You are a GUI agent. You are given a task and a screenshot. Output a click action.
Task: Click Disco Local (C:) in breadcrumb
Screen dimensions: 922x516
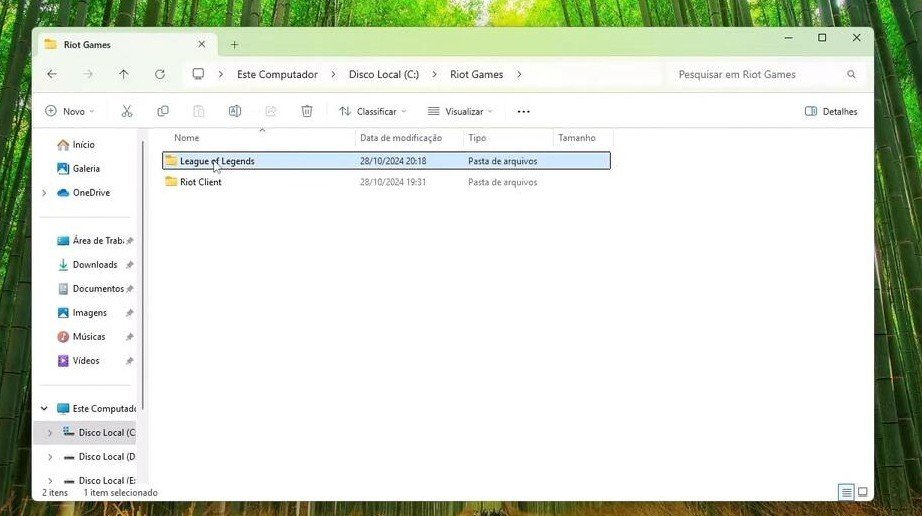tap(384, 75)
